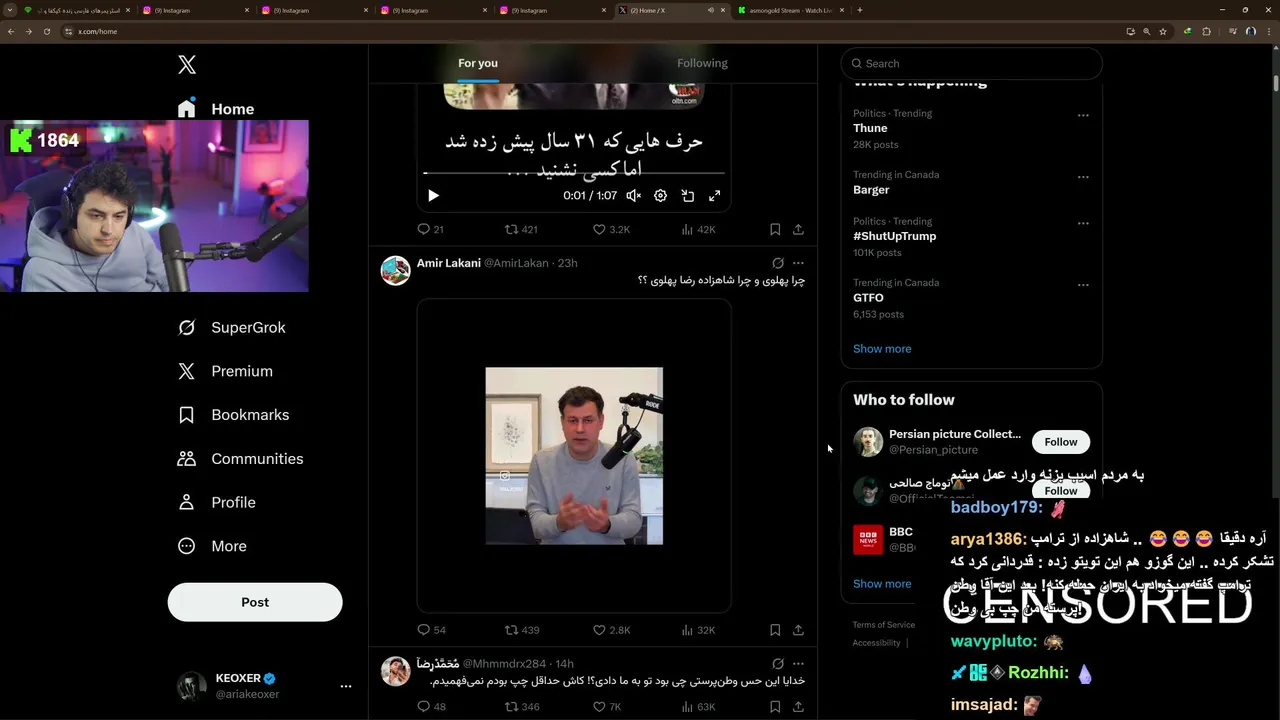This screenshot has height=720, width=1280.
Task: Open the Thune trending topic
Action: pos(870,128)
